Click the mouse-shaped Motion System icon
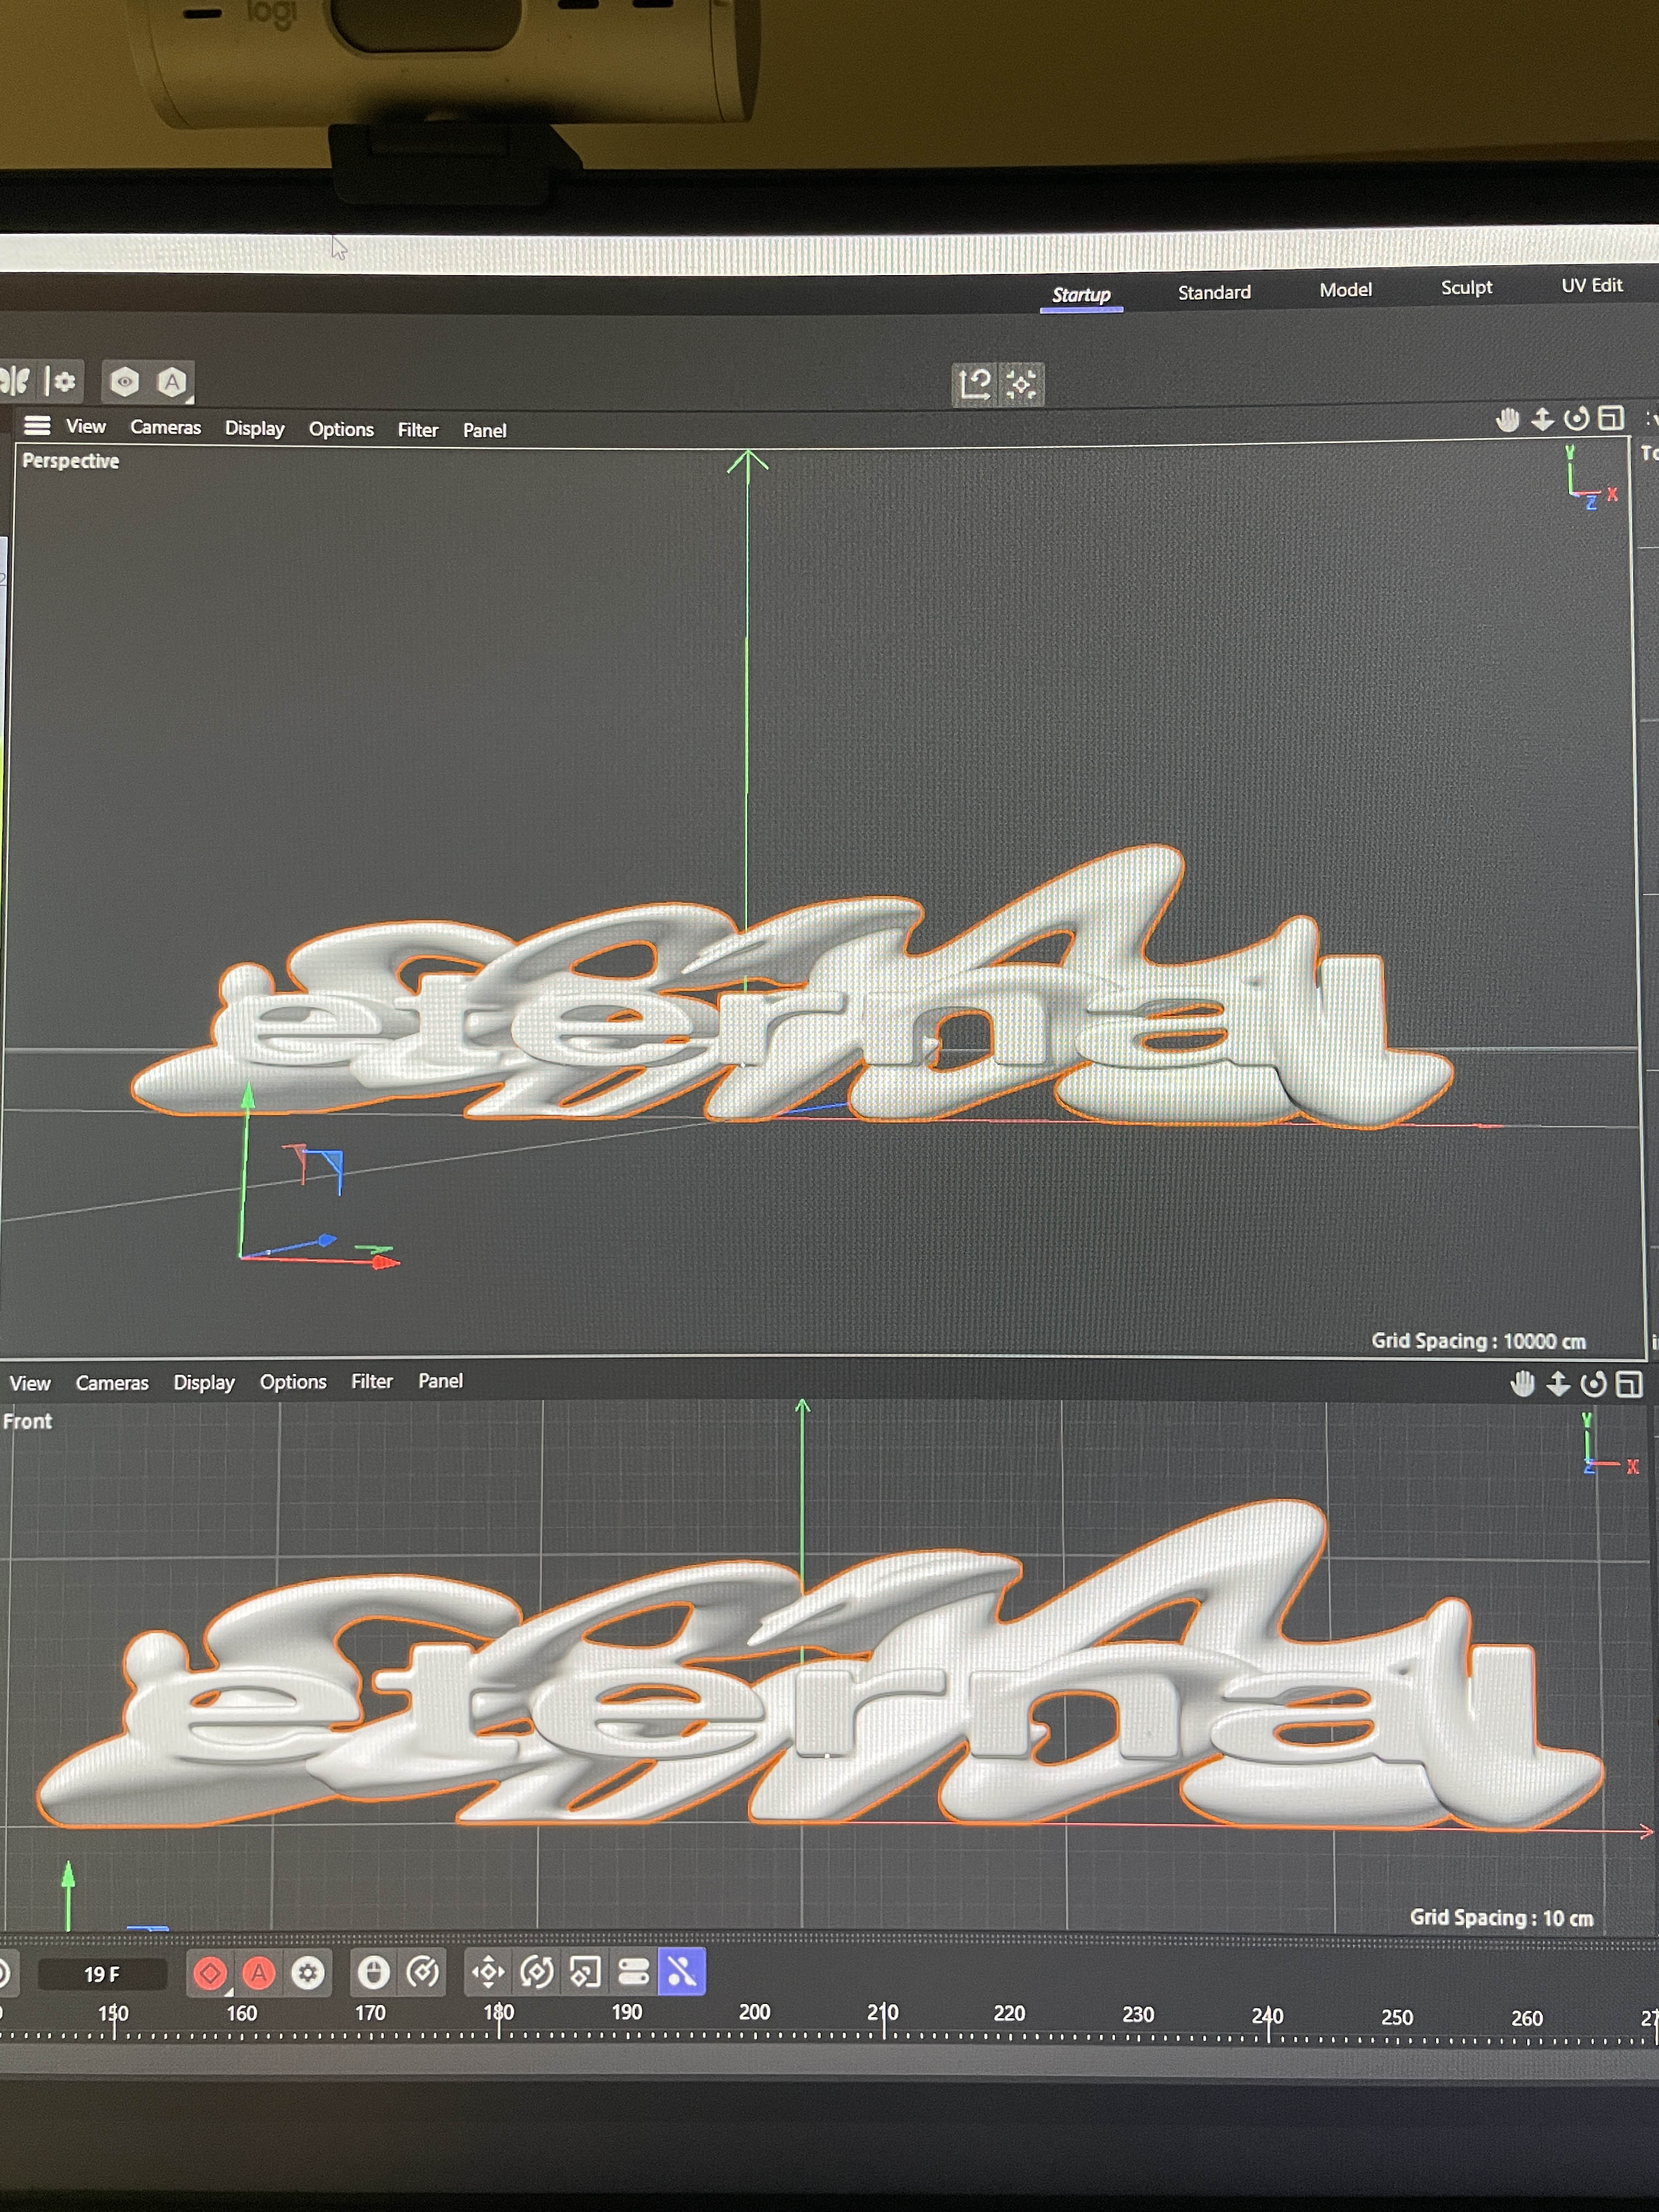Screen dimensions: 1659x2212 point(373,1973)
